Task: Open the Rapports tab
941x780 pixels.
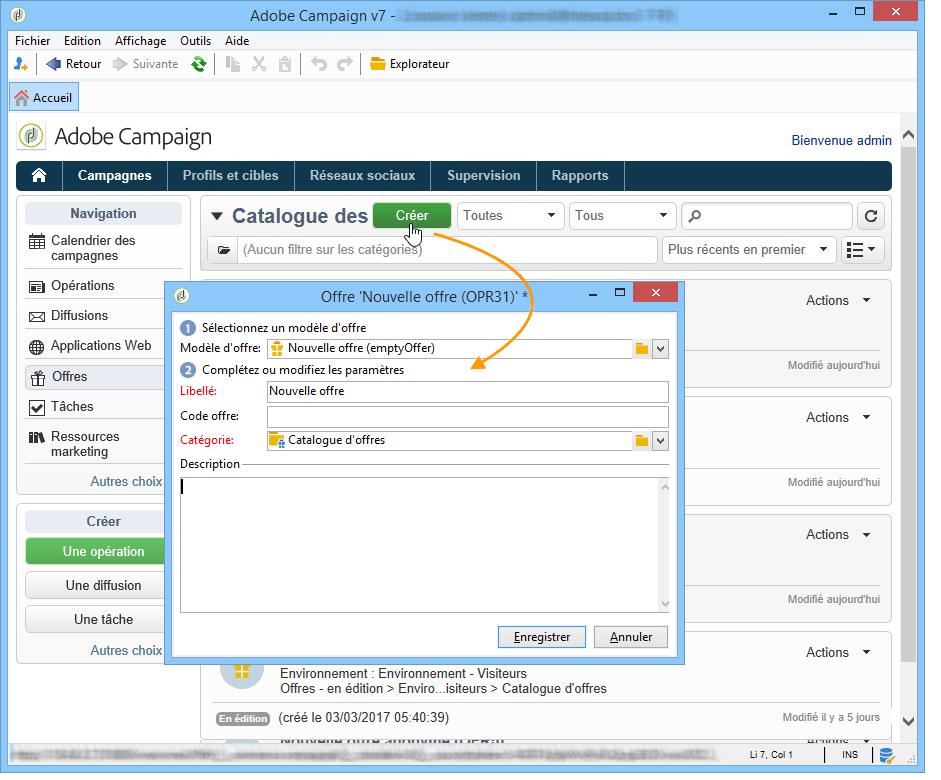Action: [x=580, y=176]
